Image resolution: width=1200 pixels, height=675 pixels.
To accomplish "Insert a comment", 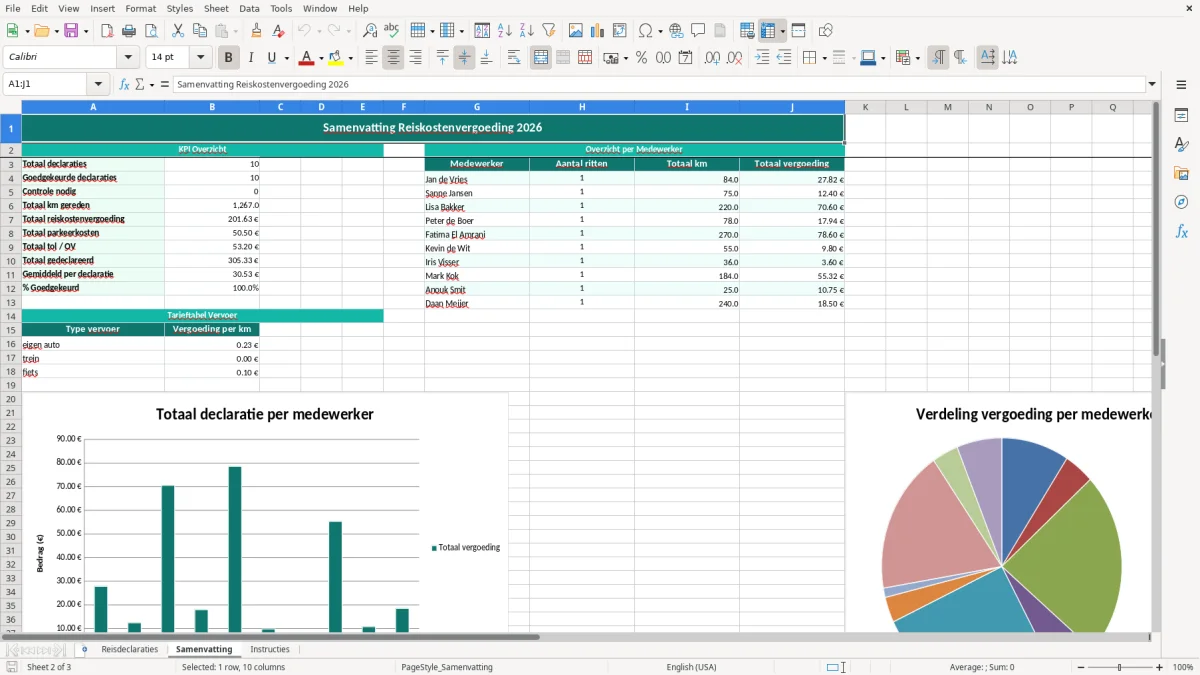I will coord(698,31).
